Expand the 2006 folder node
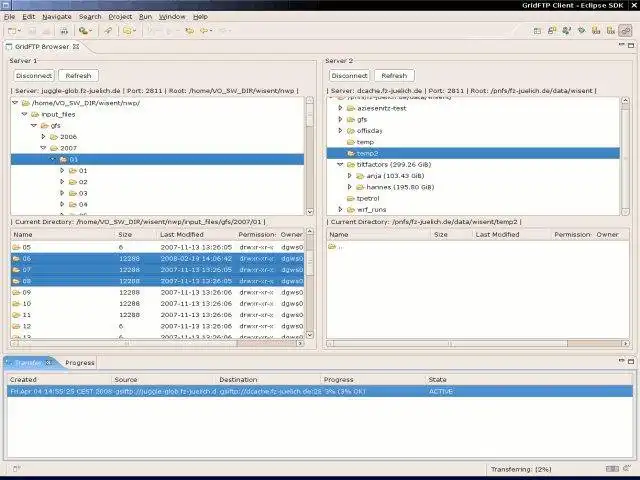This screenshot has height=480, width=640. (43, 137)
